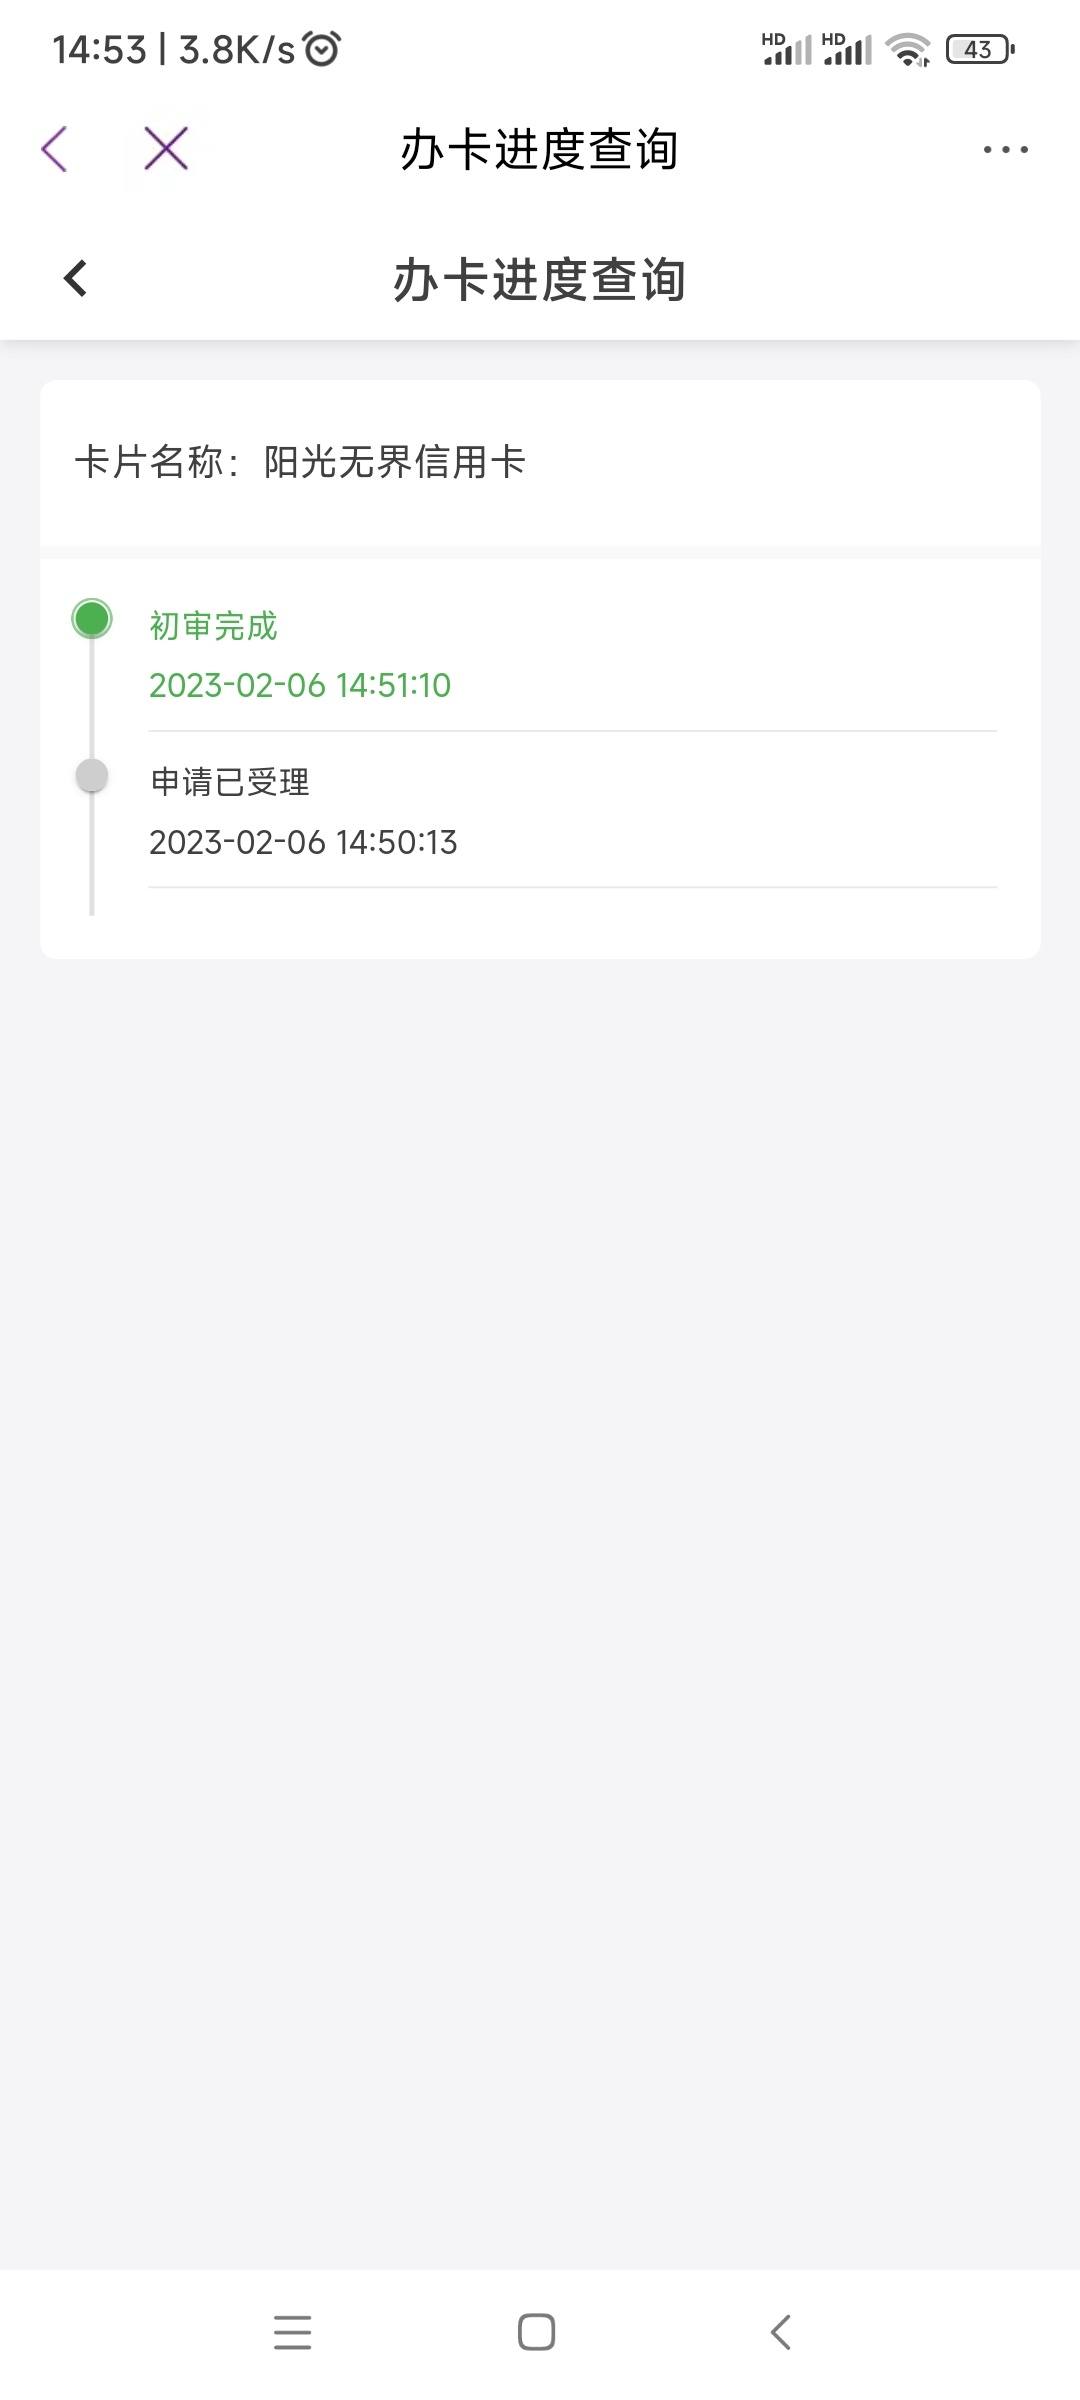Tap the first HD signal strength icon
Viewport: 1080px width, 2400px height.
pyautogui.click(x=787, y=49)
